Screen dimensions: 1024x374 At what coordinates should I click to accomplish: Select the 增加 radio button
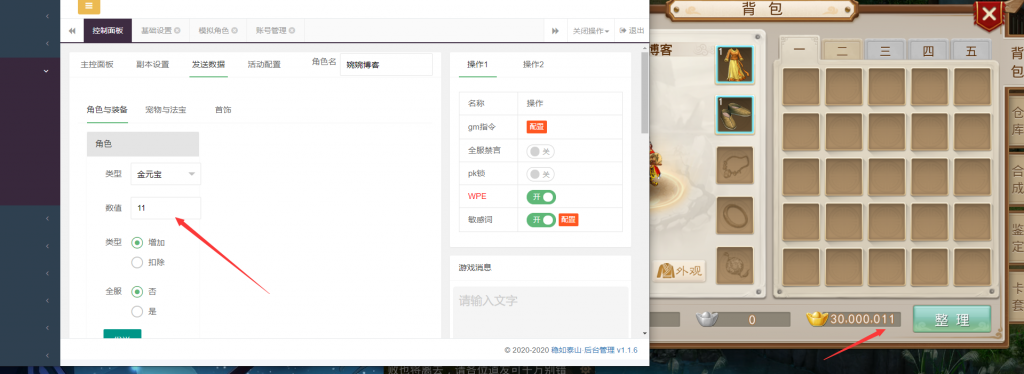pyautogui.click(x=137, y=242)
